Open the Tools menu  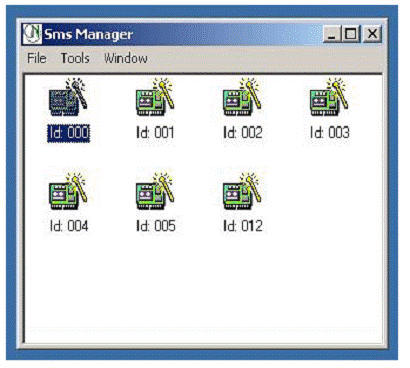click(x=75, y=58)
